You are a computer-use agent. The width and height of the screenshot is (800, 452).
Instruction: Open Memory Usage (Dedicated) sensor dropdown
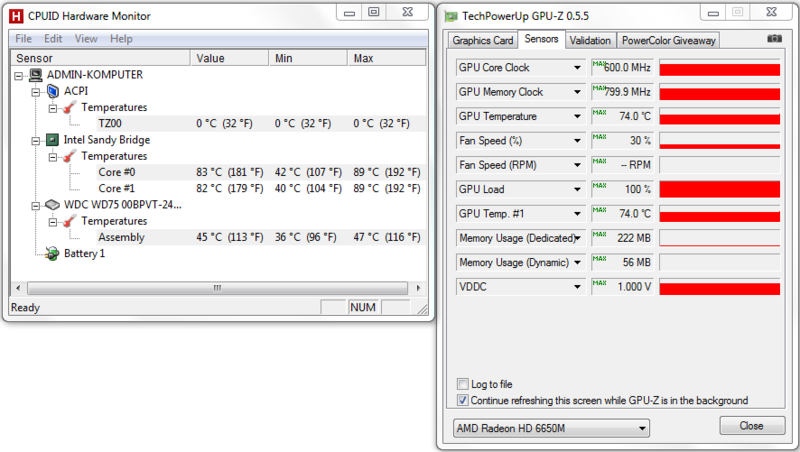pos(577,238)
